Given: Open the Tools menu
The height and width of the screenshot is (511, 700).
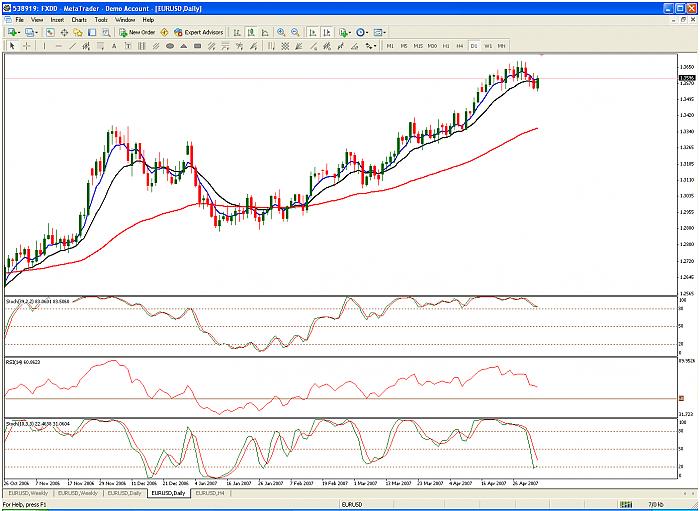Looking at the screenshot, I should pos(101,20).
